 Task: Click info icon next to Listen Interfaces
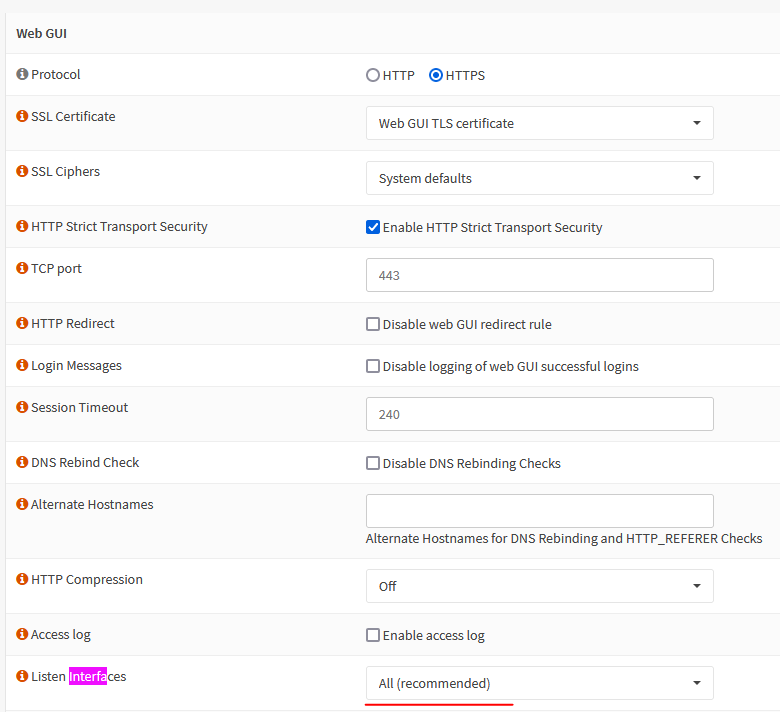click(x=22, y=677)
